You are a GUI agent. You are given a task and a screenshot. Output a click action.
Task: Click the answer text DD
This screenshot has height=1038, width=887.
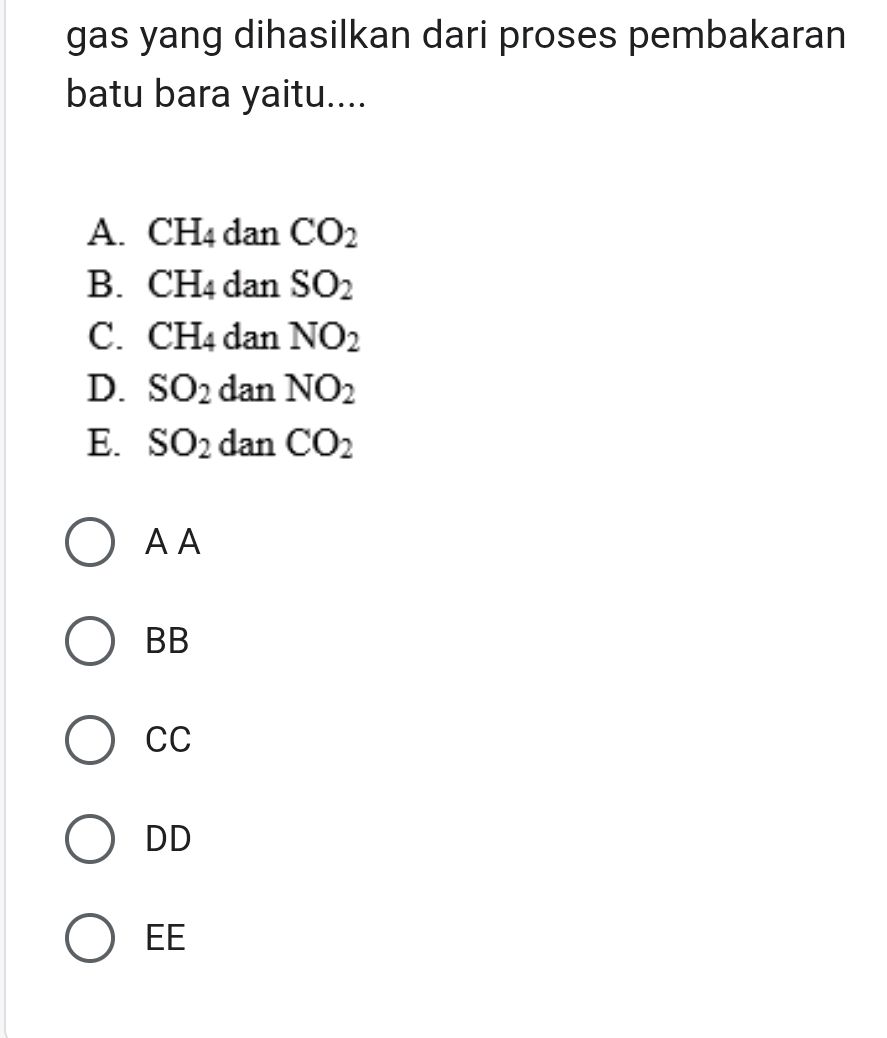(166, 839)
